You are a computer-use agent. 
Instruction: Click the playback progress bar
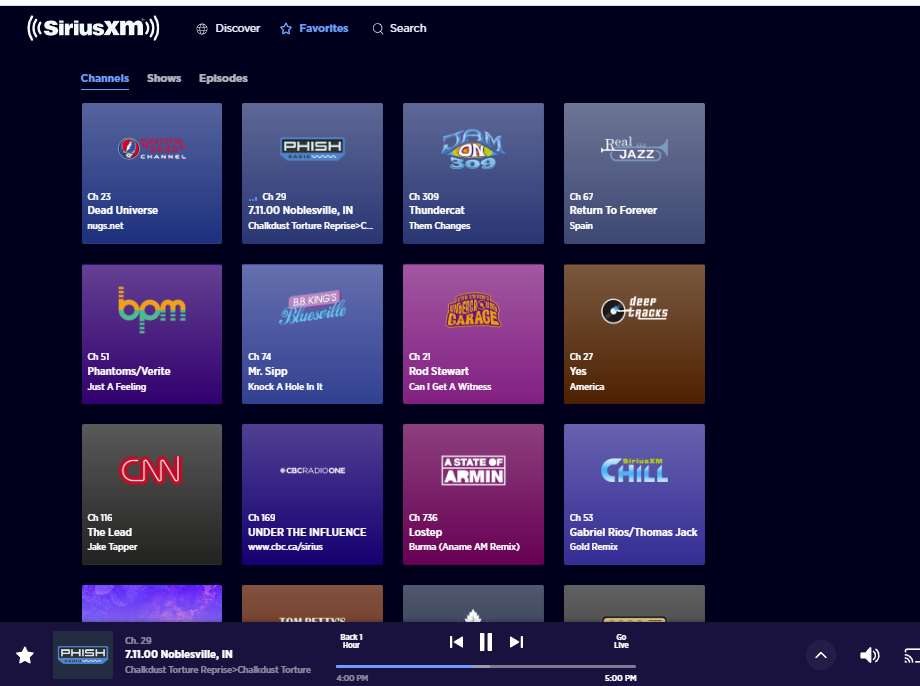[486, 666]
